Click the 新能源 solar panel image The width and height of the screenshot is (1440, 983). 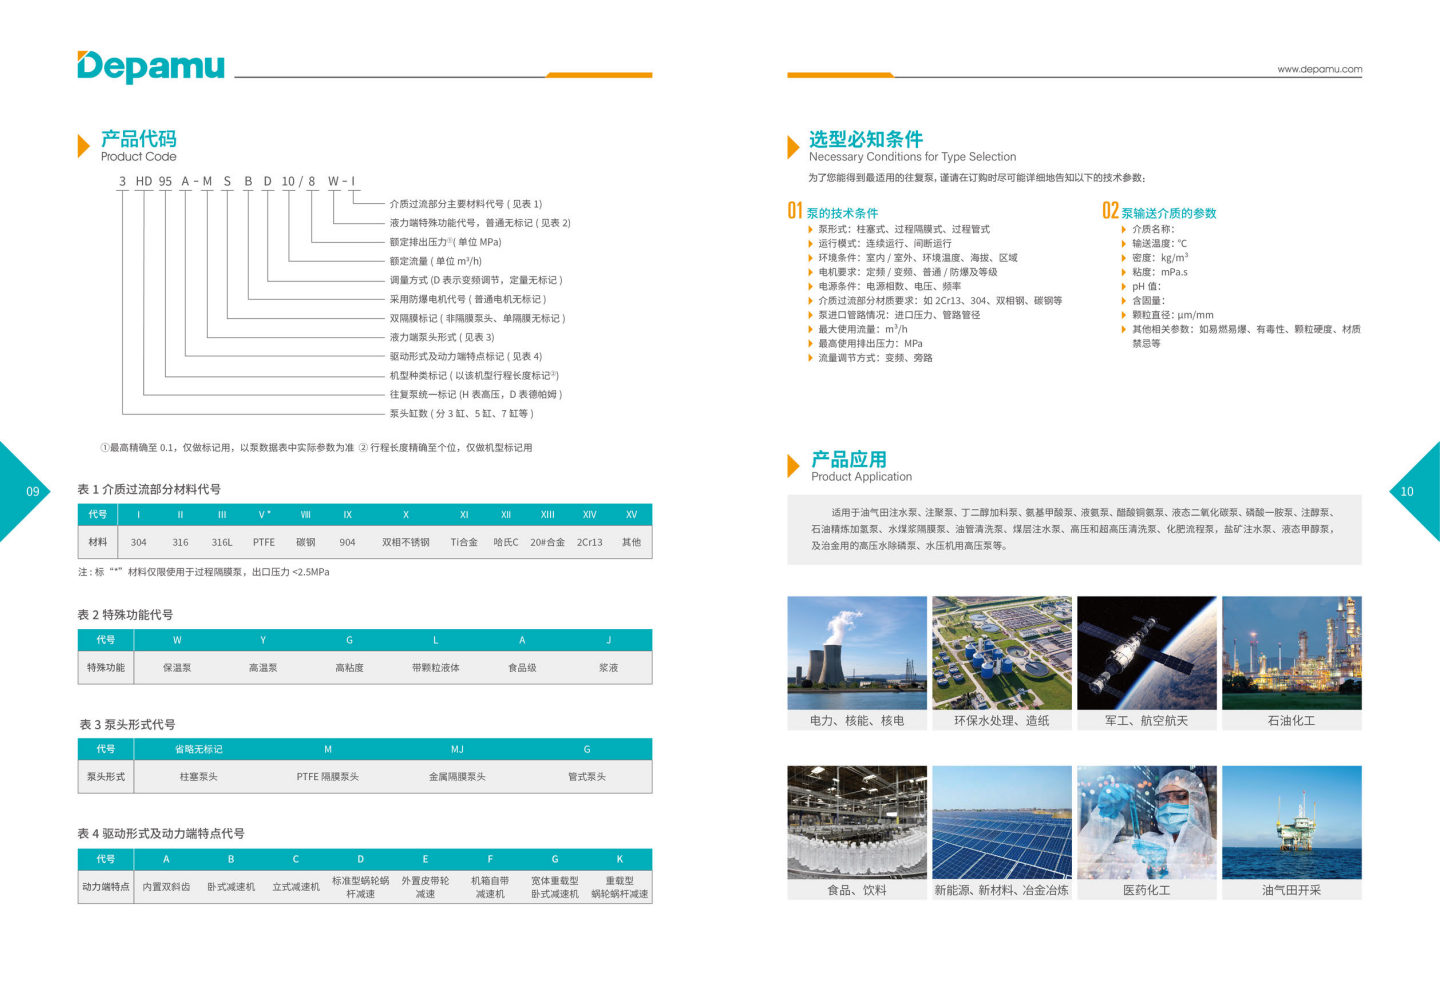click(1001, 822)
